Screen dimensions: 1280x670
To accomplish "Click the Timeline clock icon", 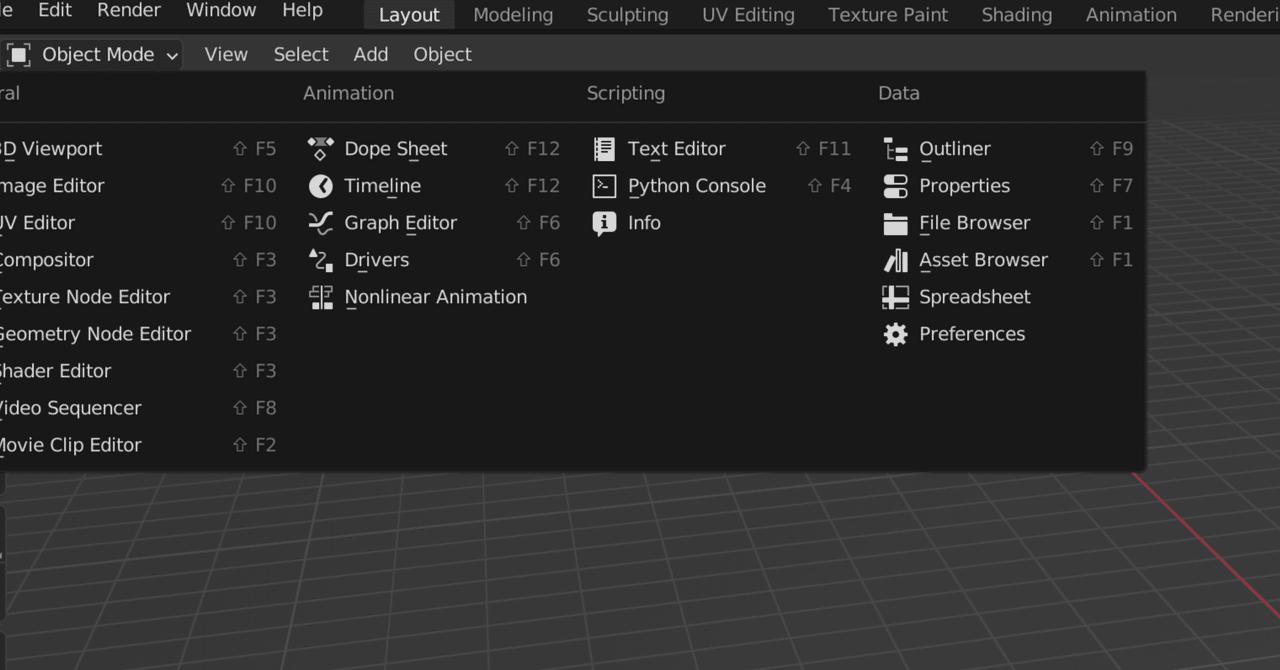I will [x=320, y=186].
